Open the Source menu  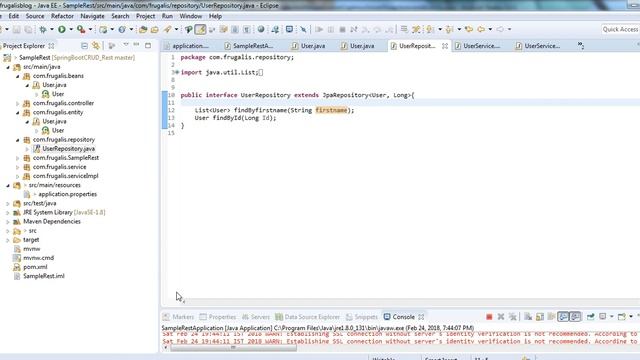[35, 16]
